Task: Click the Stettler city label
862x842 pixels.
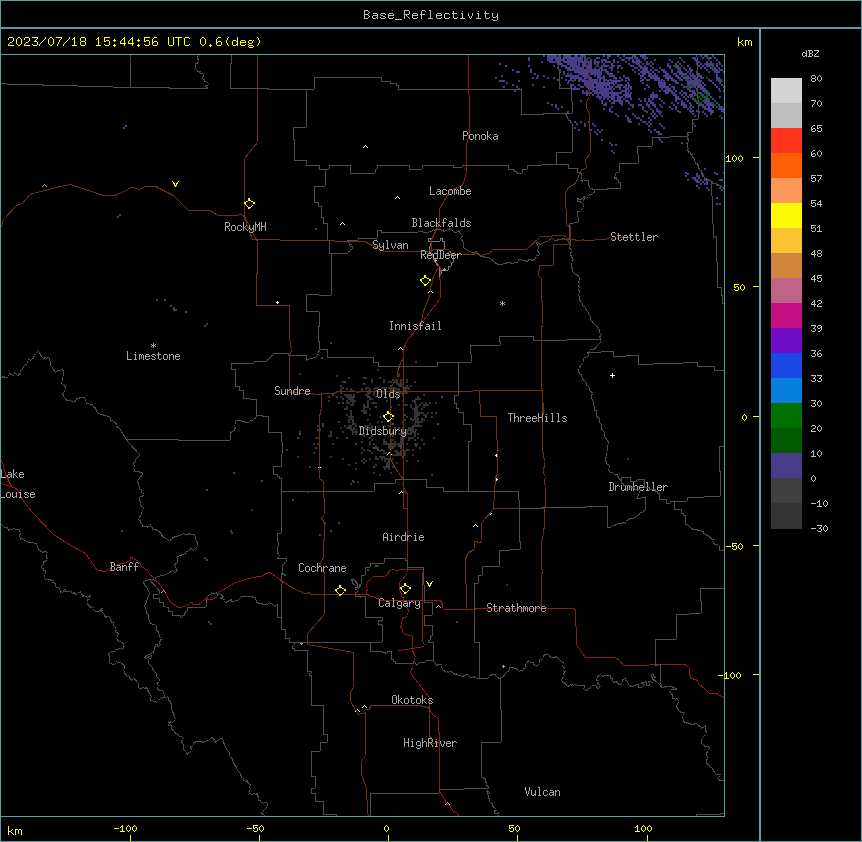Action: [x=633, y=237]
